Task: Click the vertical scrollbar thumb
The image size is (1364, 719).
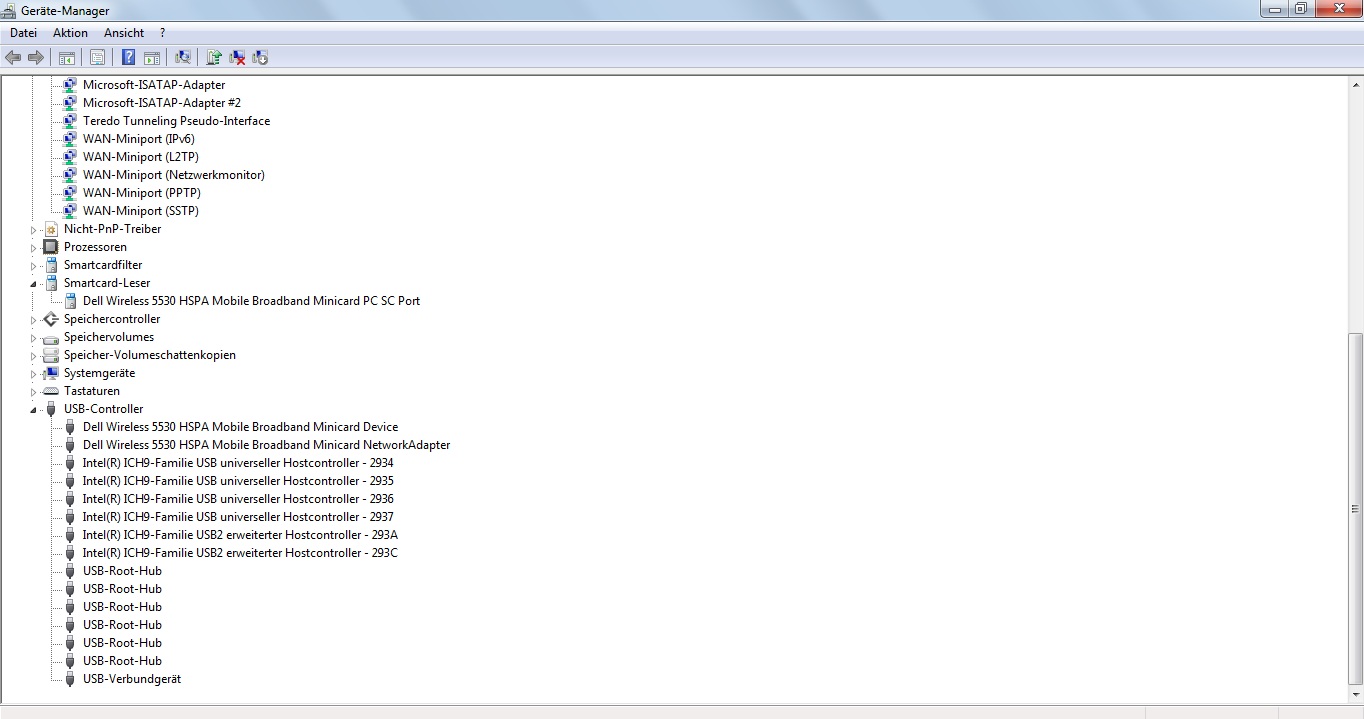Action: click(x=1356, y=510)
